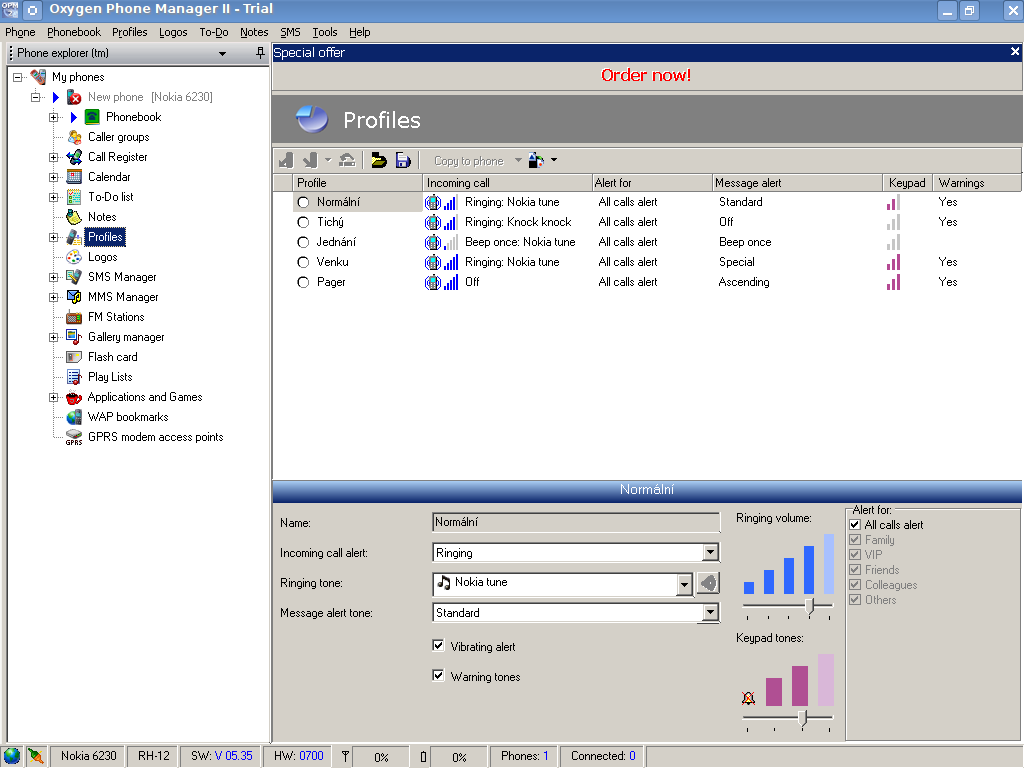Select the Pager profile radio button
Screen dimensions: 1024x768
point(303,282)
